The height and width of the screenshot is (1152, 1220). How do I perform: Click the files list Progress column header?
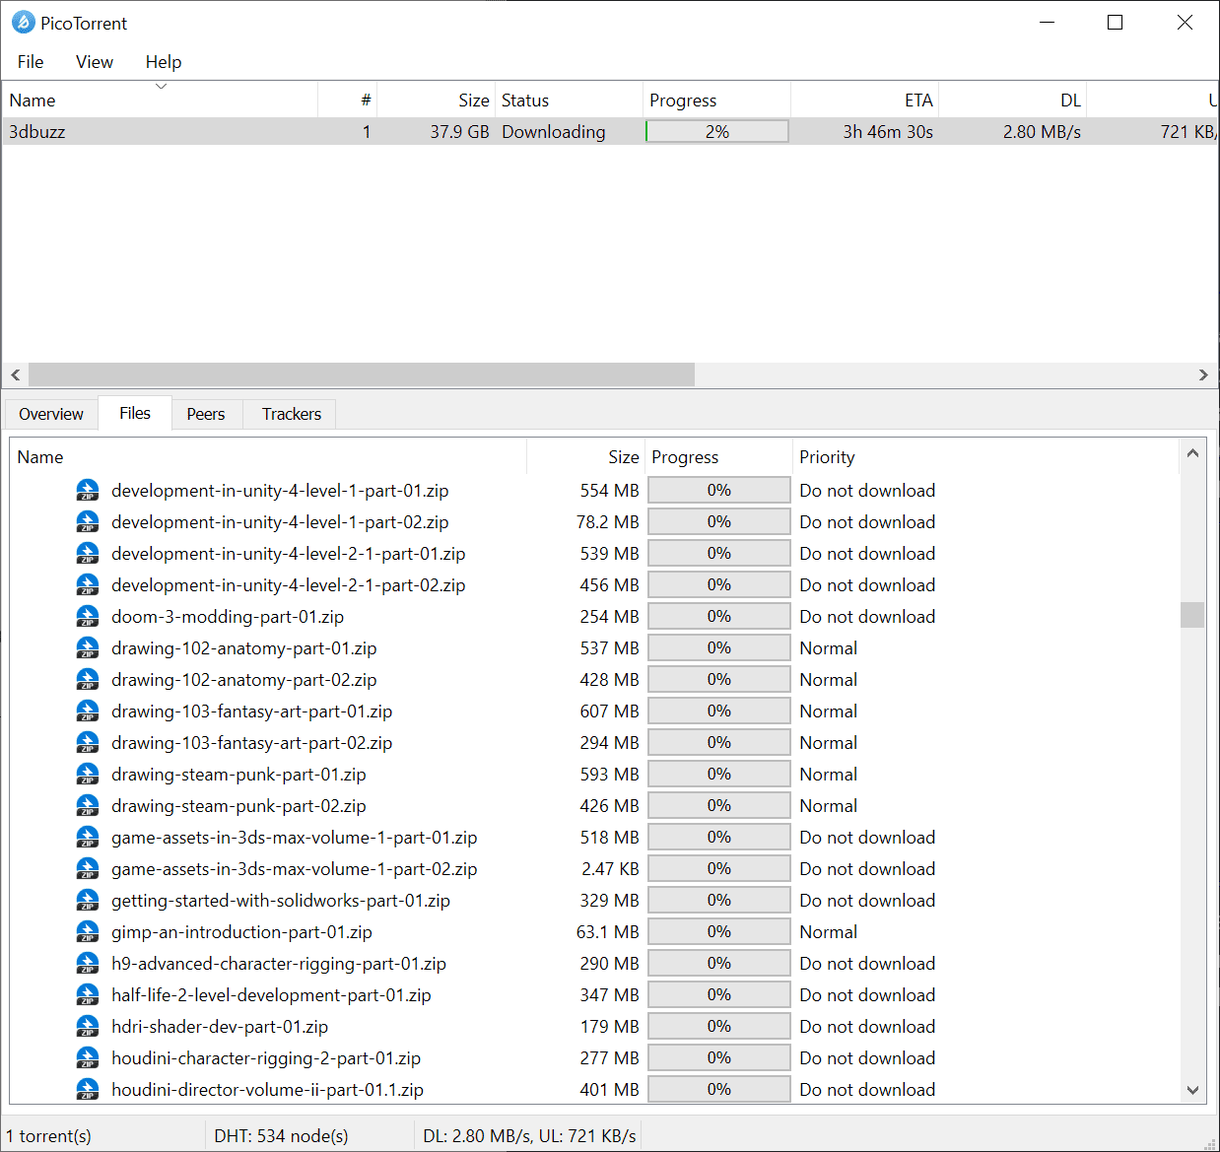click(x=719, y=457)
